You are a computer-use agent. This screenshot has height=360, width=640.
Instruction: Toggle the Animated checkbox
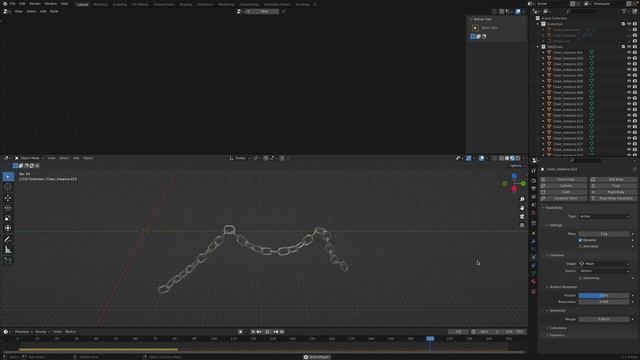580,247
